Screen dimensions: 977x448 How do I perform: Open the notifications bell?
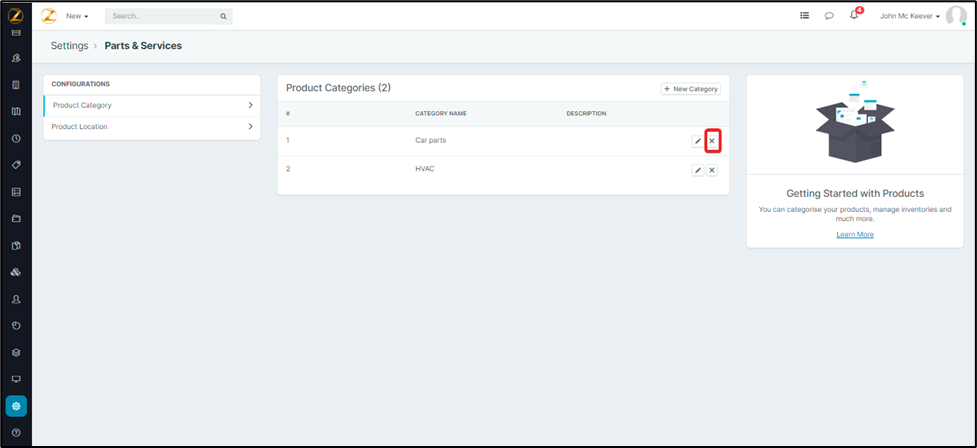(x=854, y=16)
